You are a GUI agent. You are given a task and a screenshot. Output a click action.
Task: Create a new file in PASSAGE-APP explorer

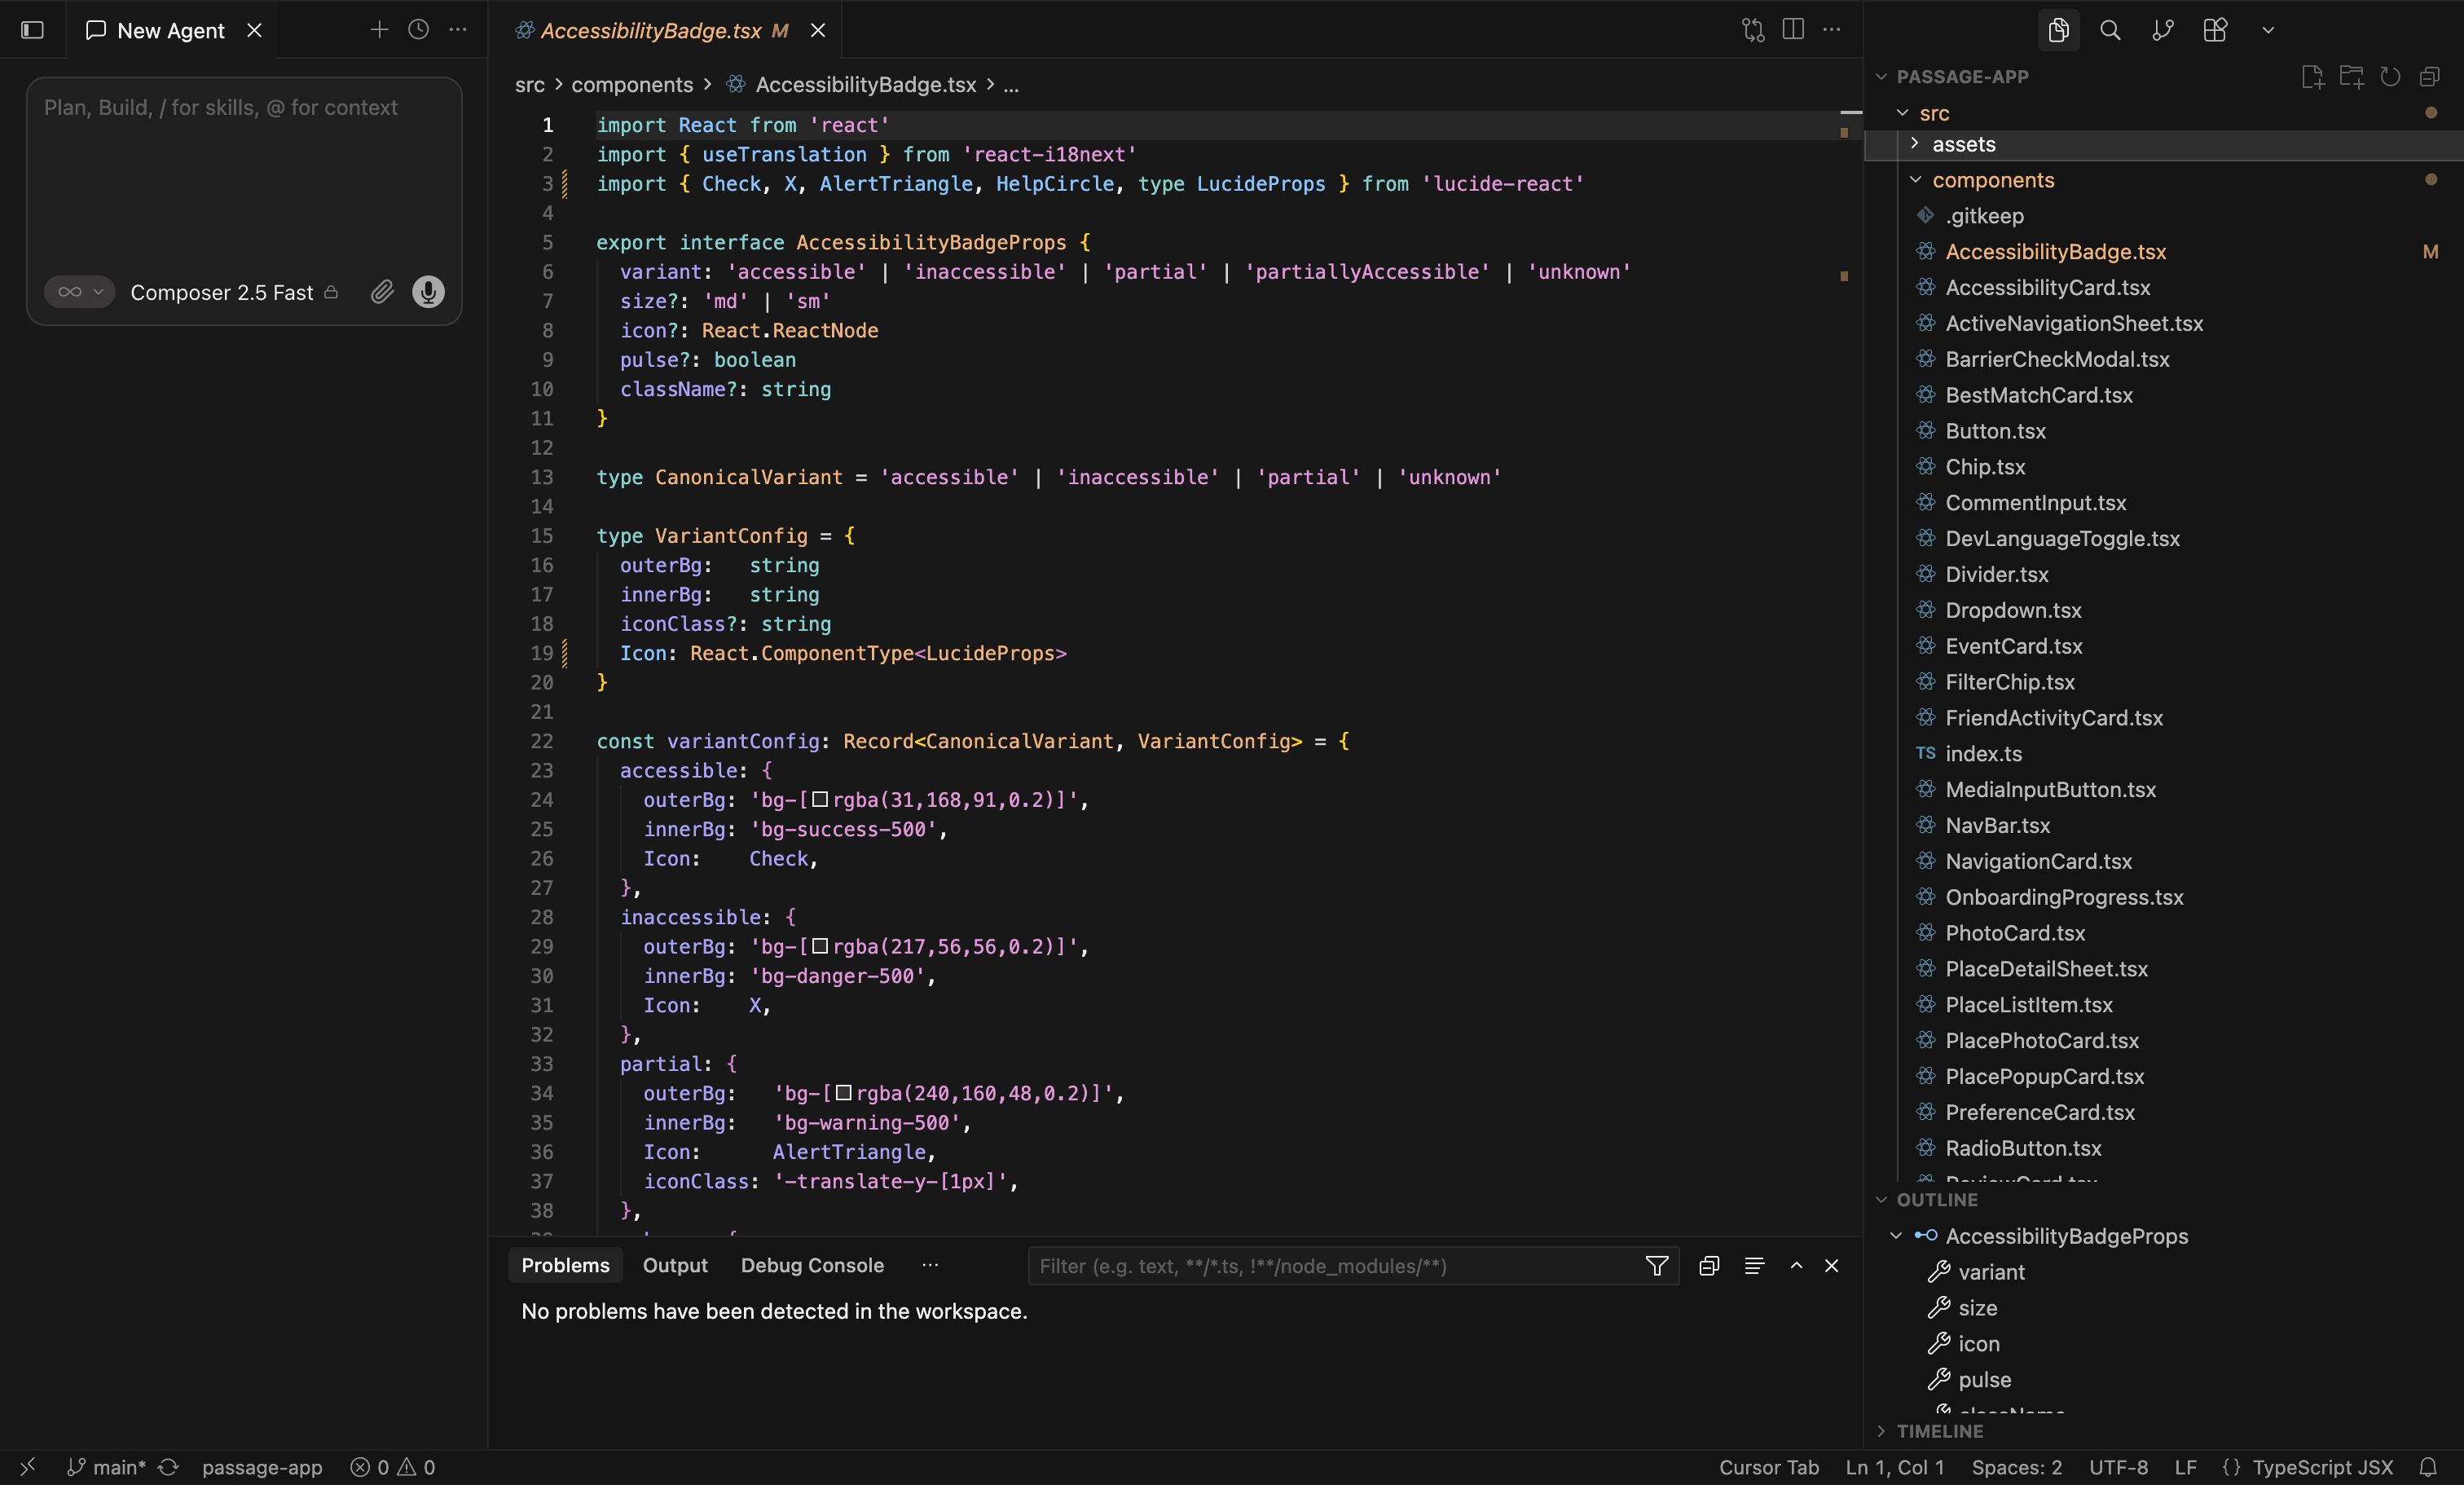(2312, 77)
